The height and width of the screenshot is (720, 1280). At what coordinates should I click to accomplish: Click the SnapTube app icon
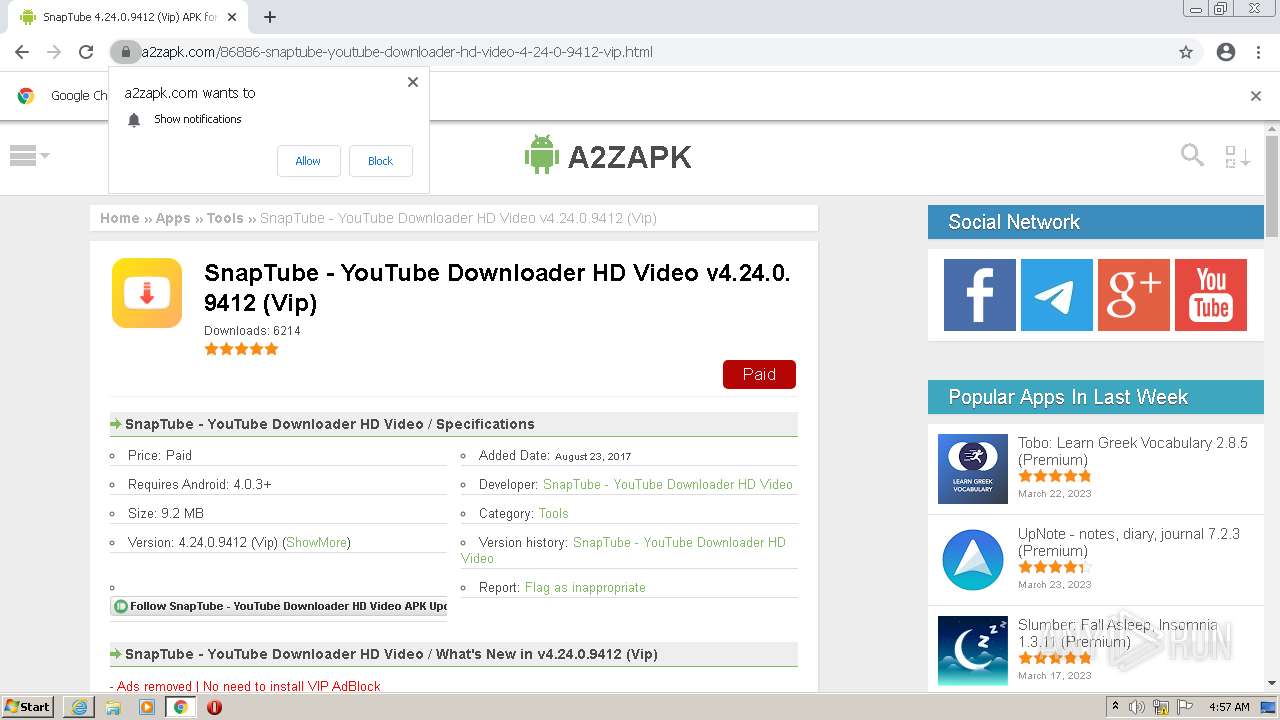[147, 293]
